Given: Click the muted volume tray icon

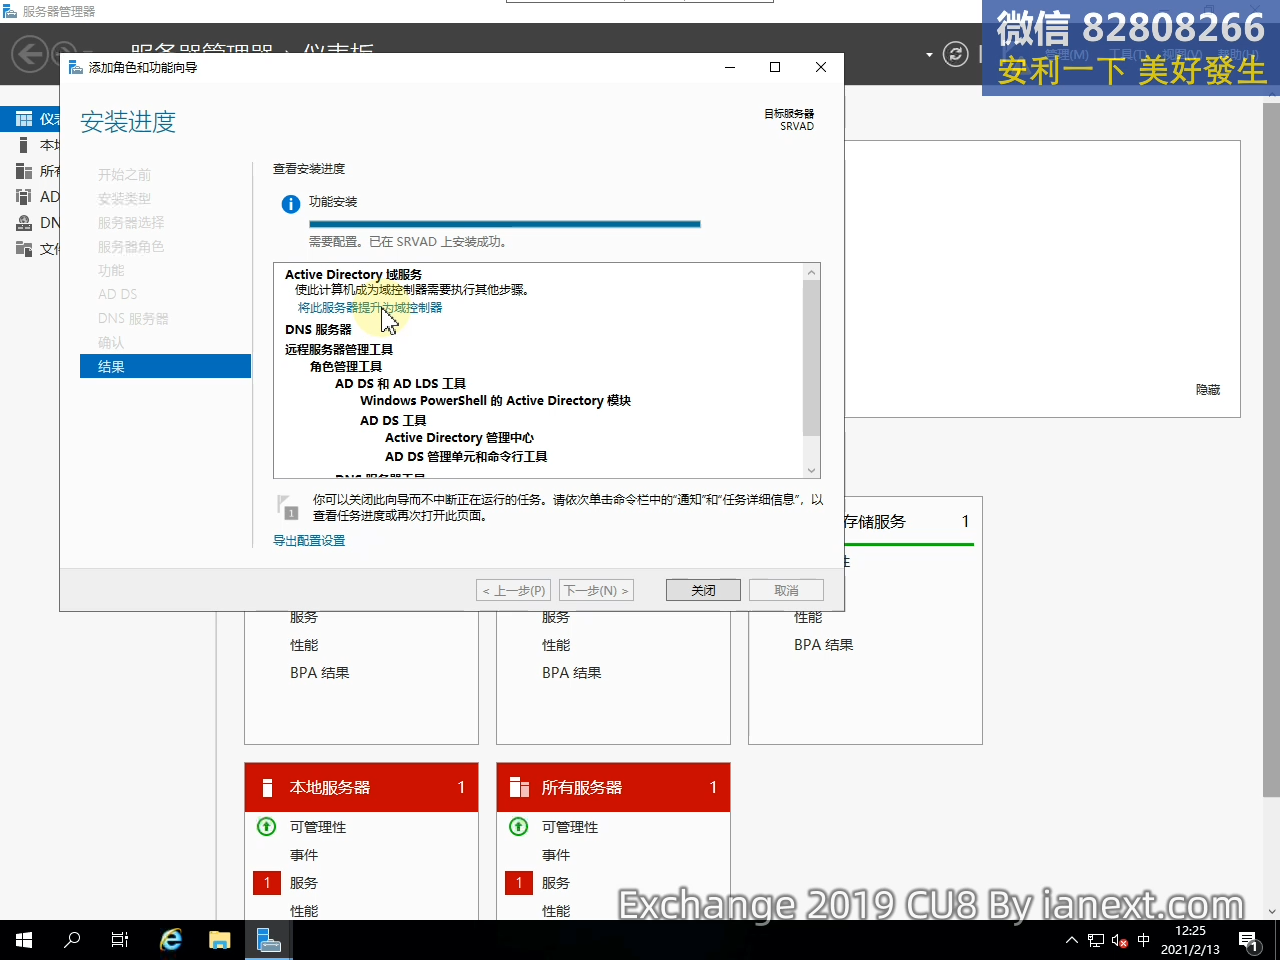Looking at the screenshot, I should (1120, 940).
